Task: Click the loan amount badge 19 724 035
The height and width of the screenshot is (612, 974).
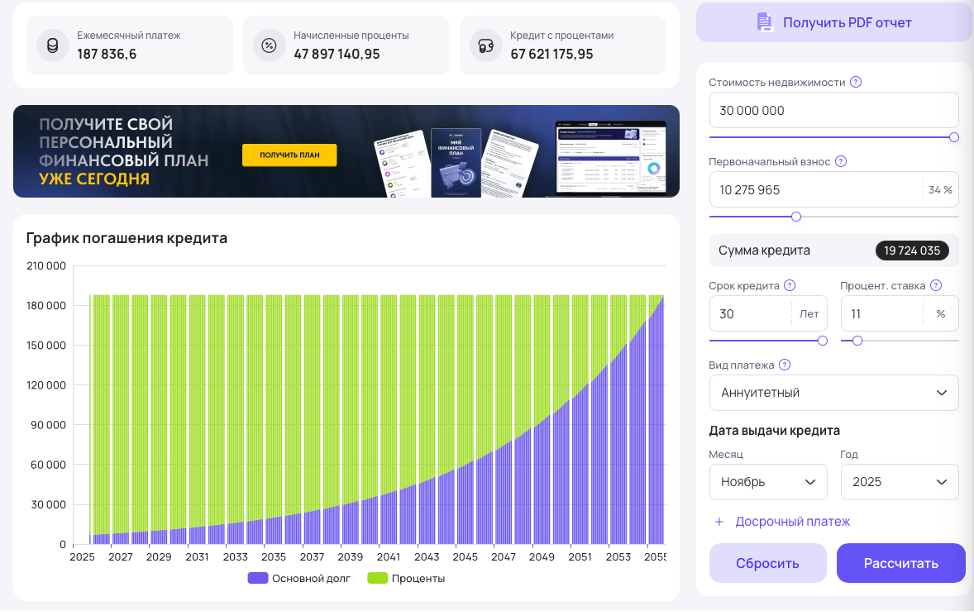Action: click(x=912, y=250)
